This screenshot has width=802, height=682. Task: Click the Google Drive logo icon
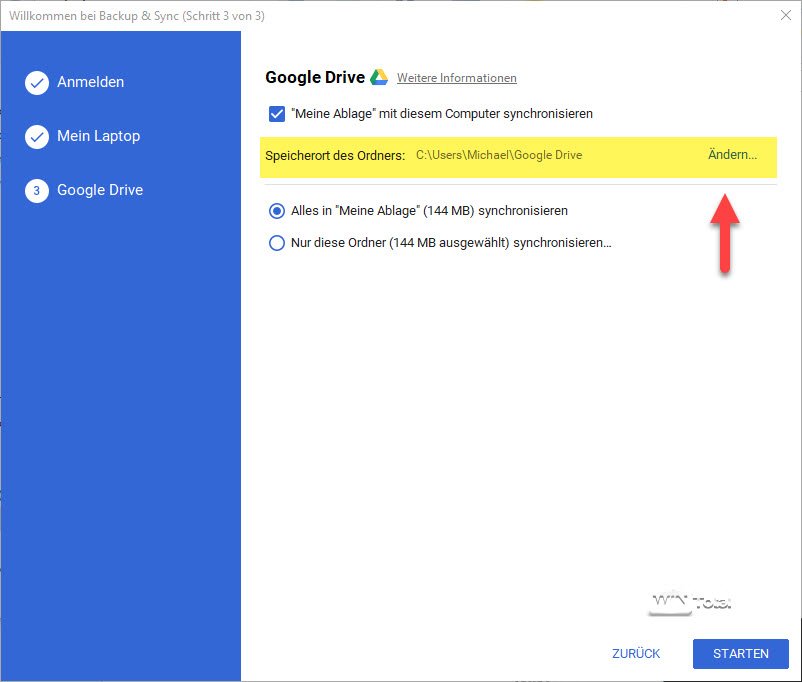coord(379,77)
